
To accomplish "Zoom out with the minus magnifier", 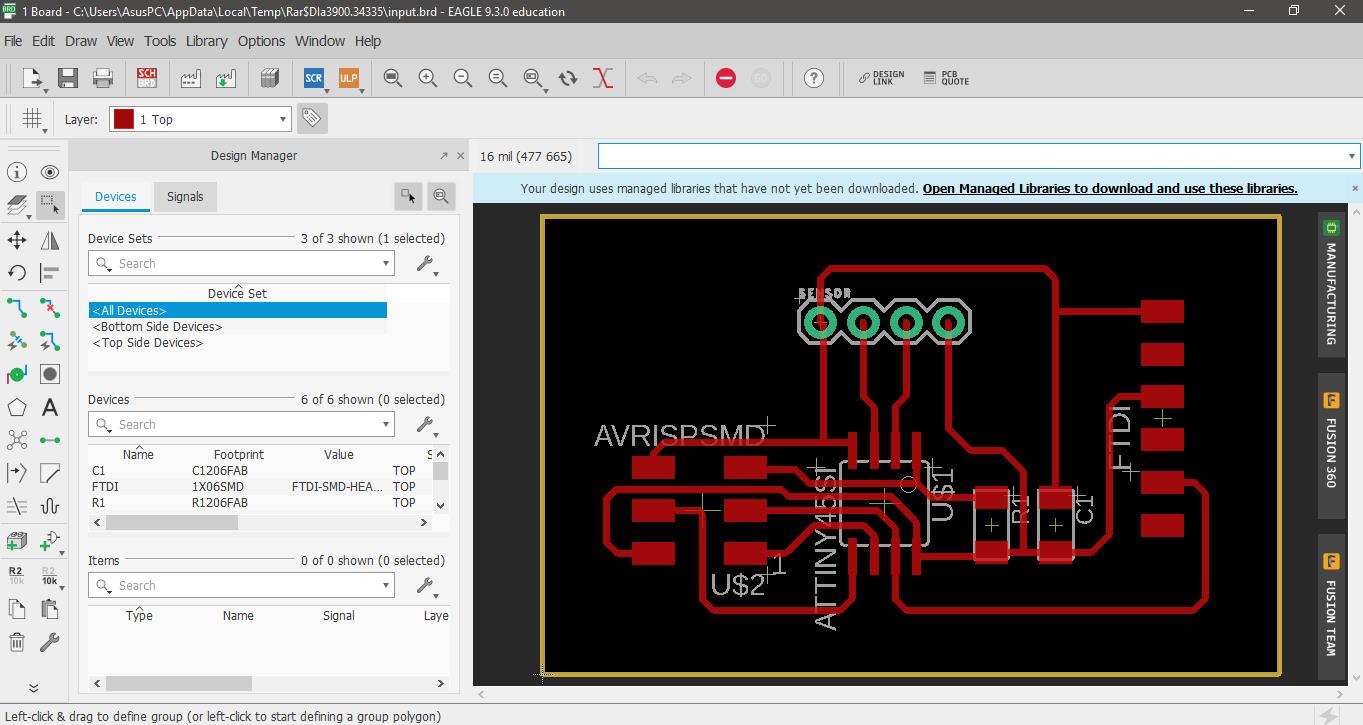I will (463, 78).
